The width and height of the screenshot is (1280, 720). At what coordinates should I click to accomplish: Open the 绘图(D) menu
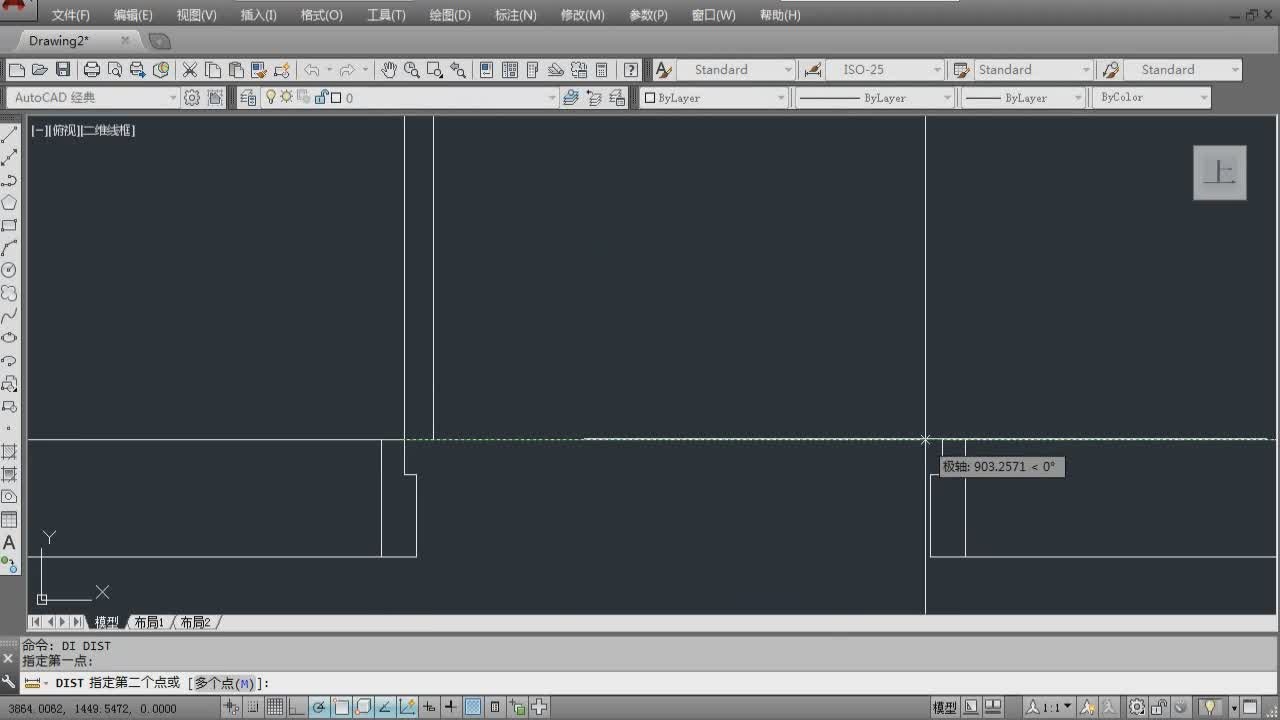449,15
